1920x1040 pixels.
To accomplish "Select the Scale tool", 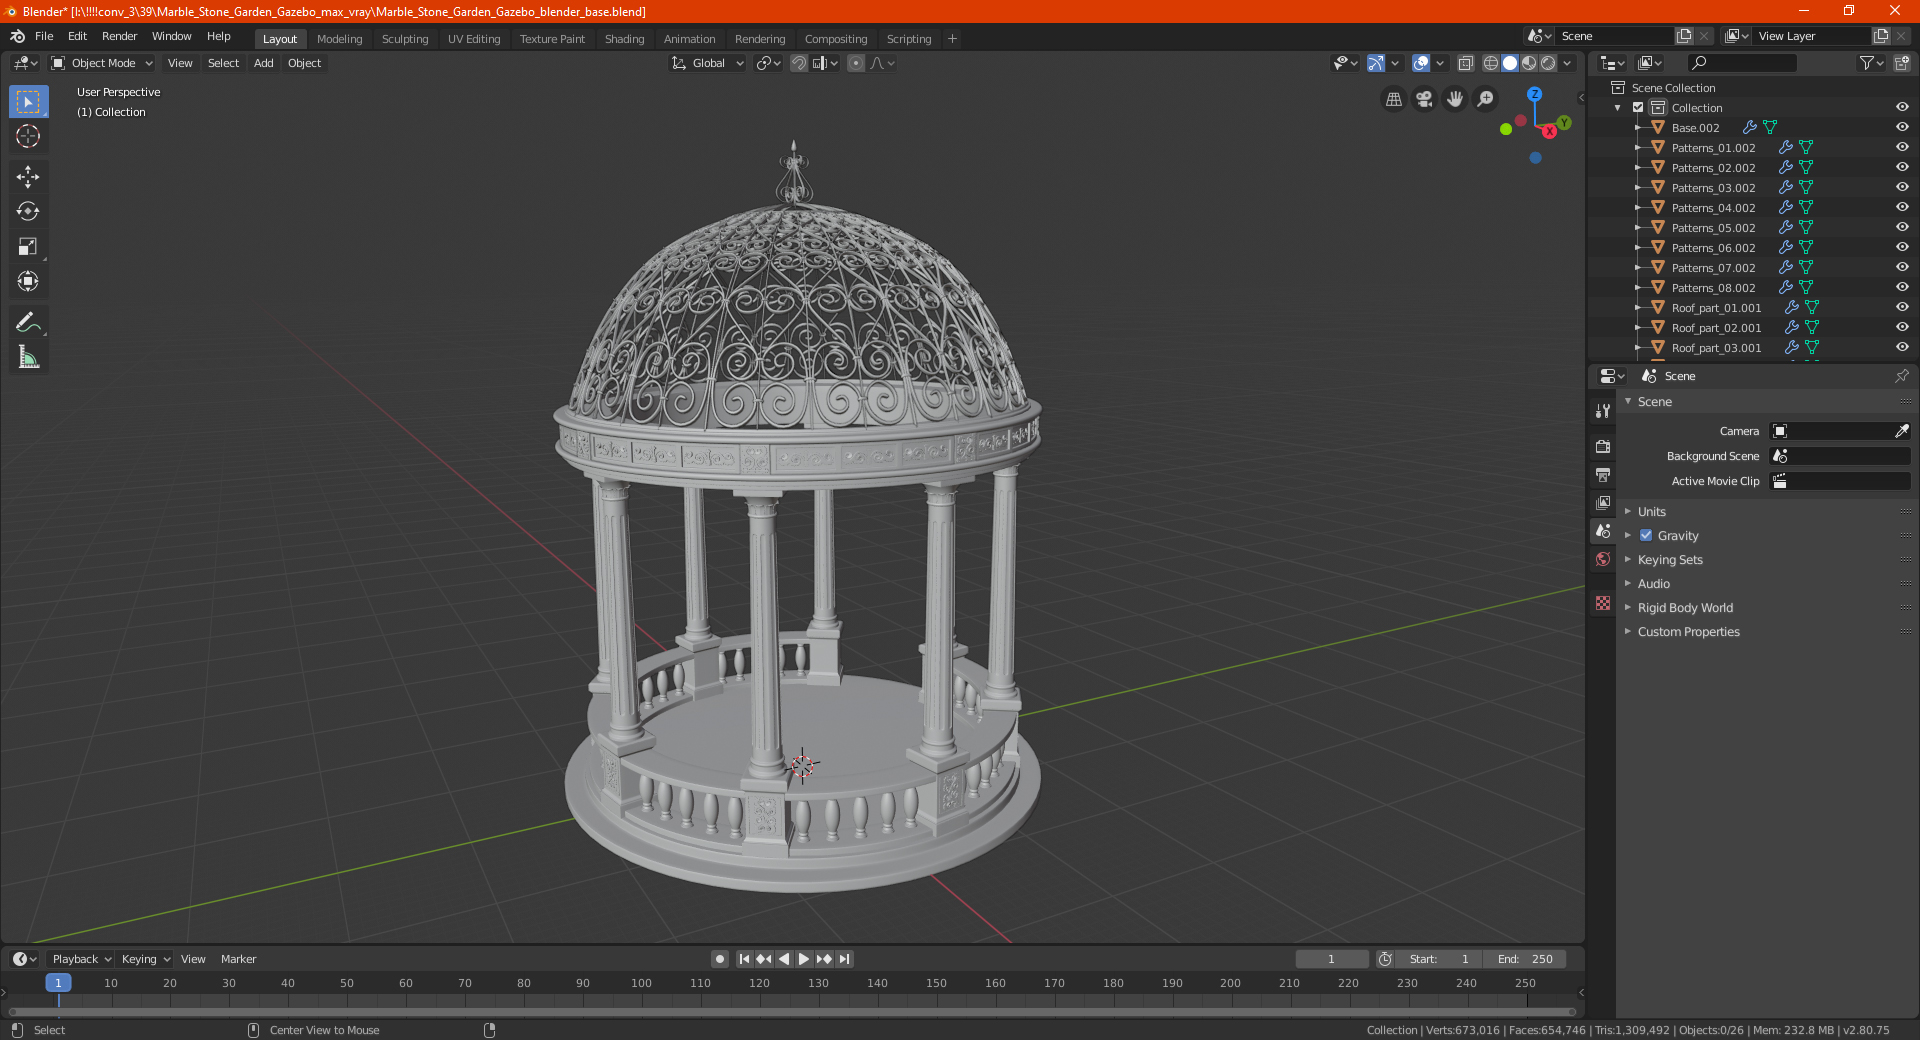I will click(x=28, y=247).
